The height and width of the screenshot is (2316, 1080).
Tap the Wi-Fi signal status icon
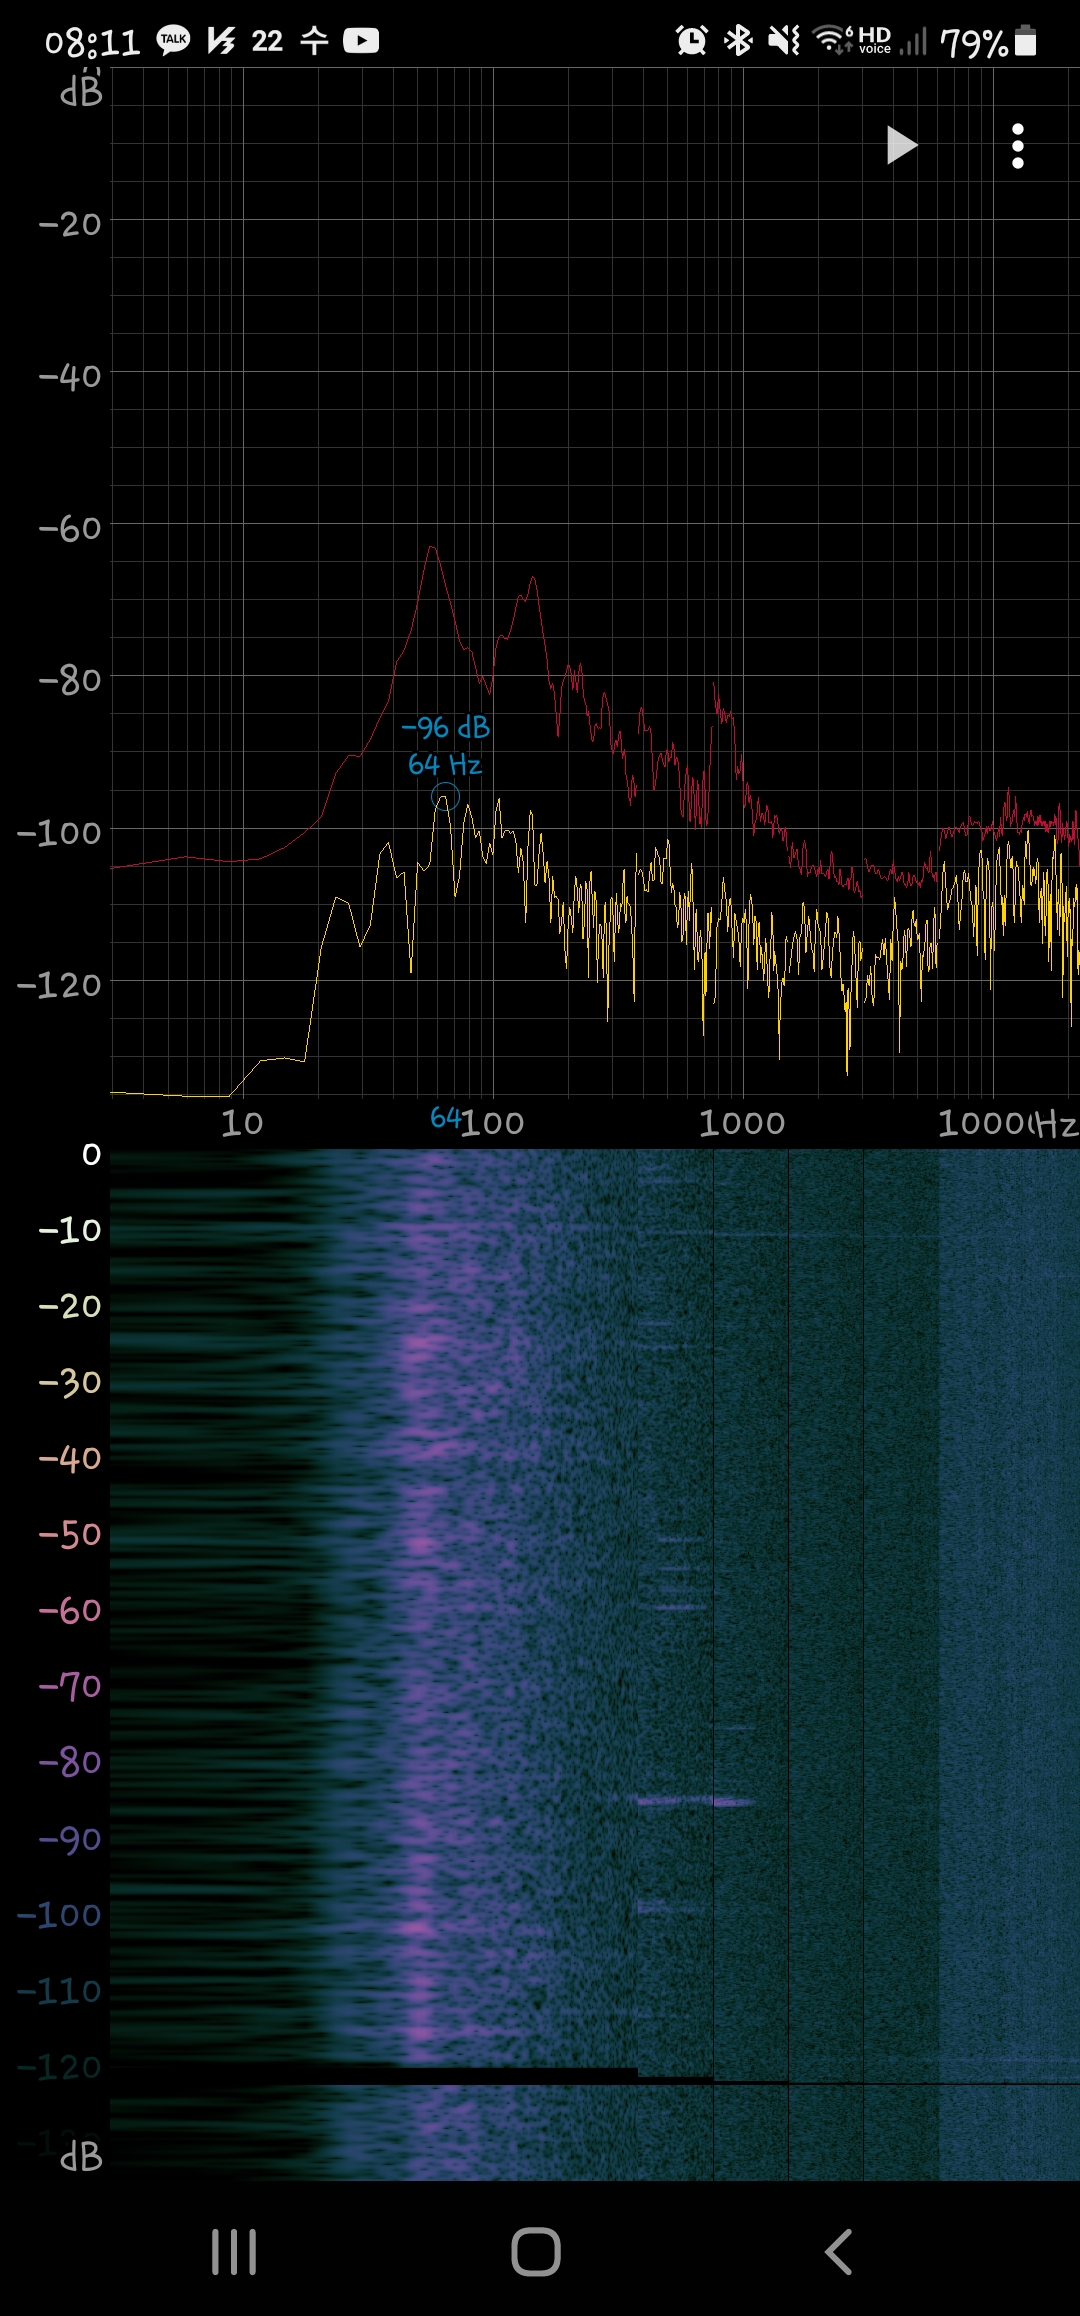pos(831,40)
